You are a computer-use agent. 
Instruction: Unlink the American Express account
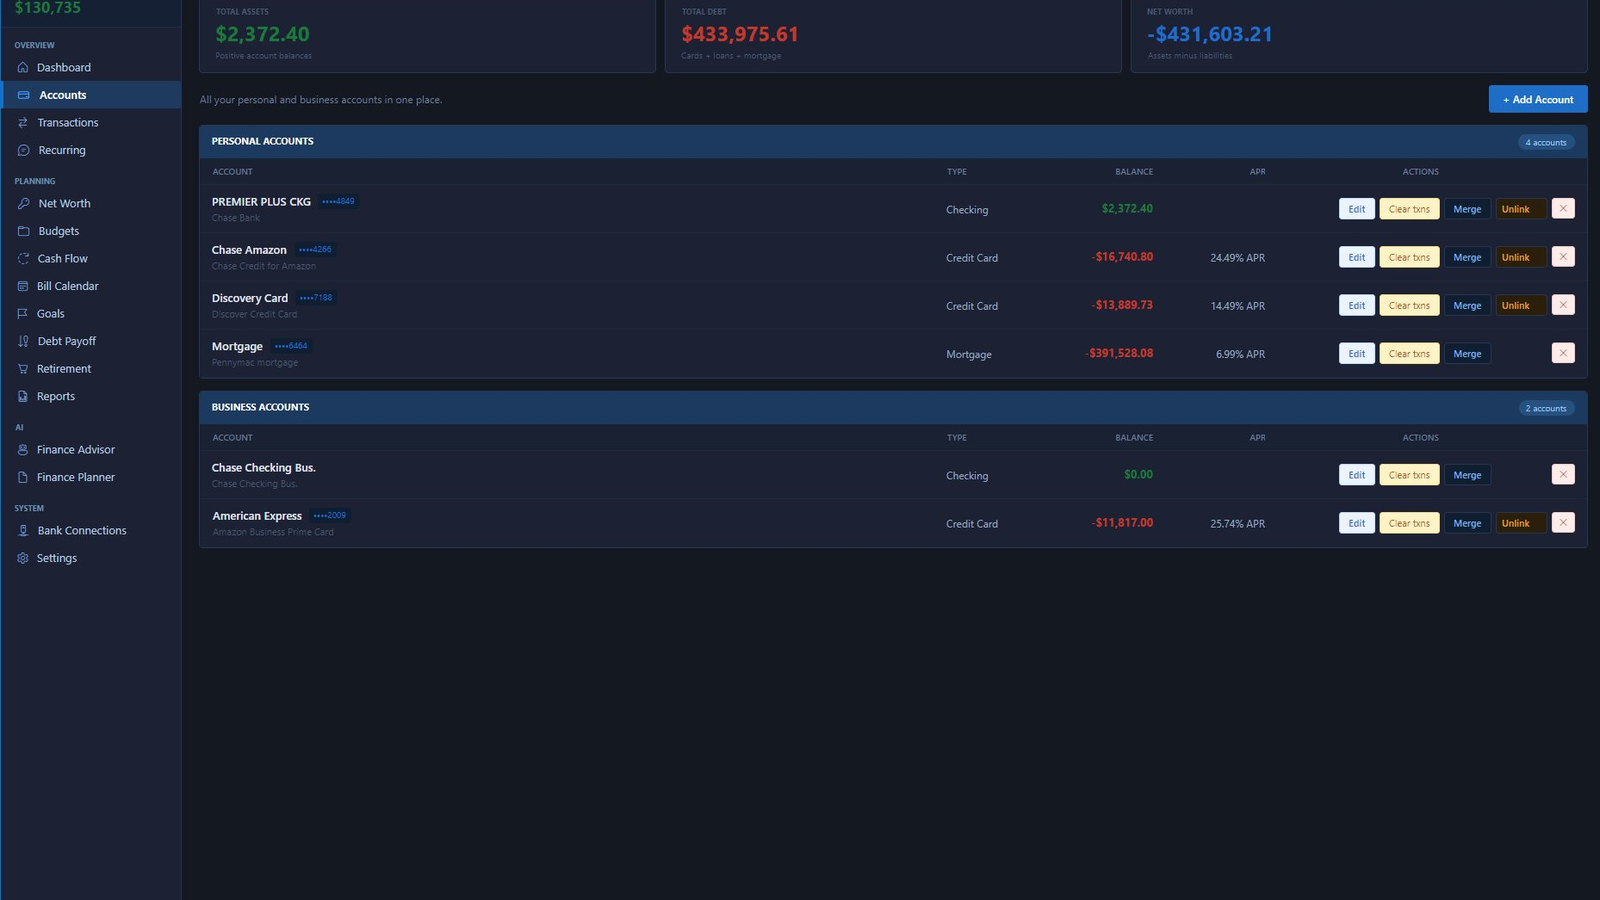click(x=1521, y=523)
